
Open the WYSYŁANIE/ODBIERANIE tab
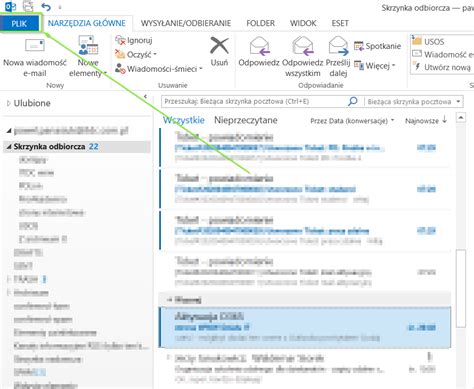pos(186,23)
